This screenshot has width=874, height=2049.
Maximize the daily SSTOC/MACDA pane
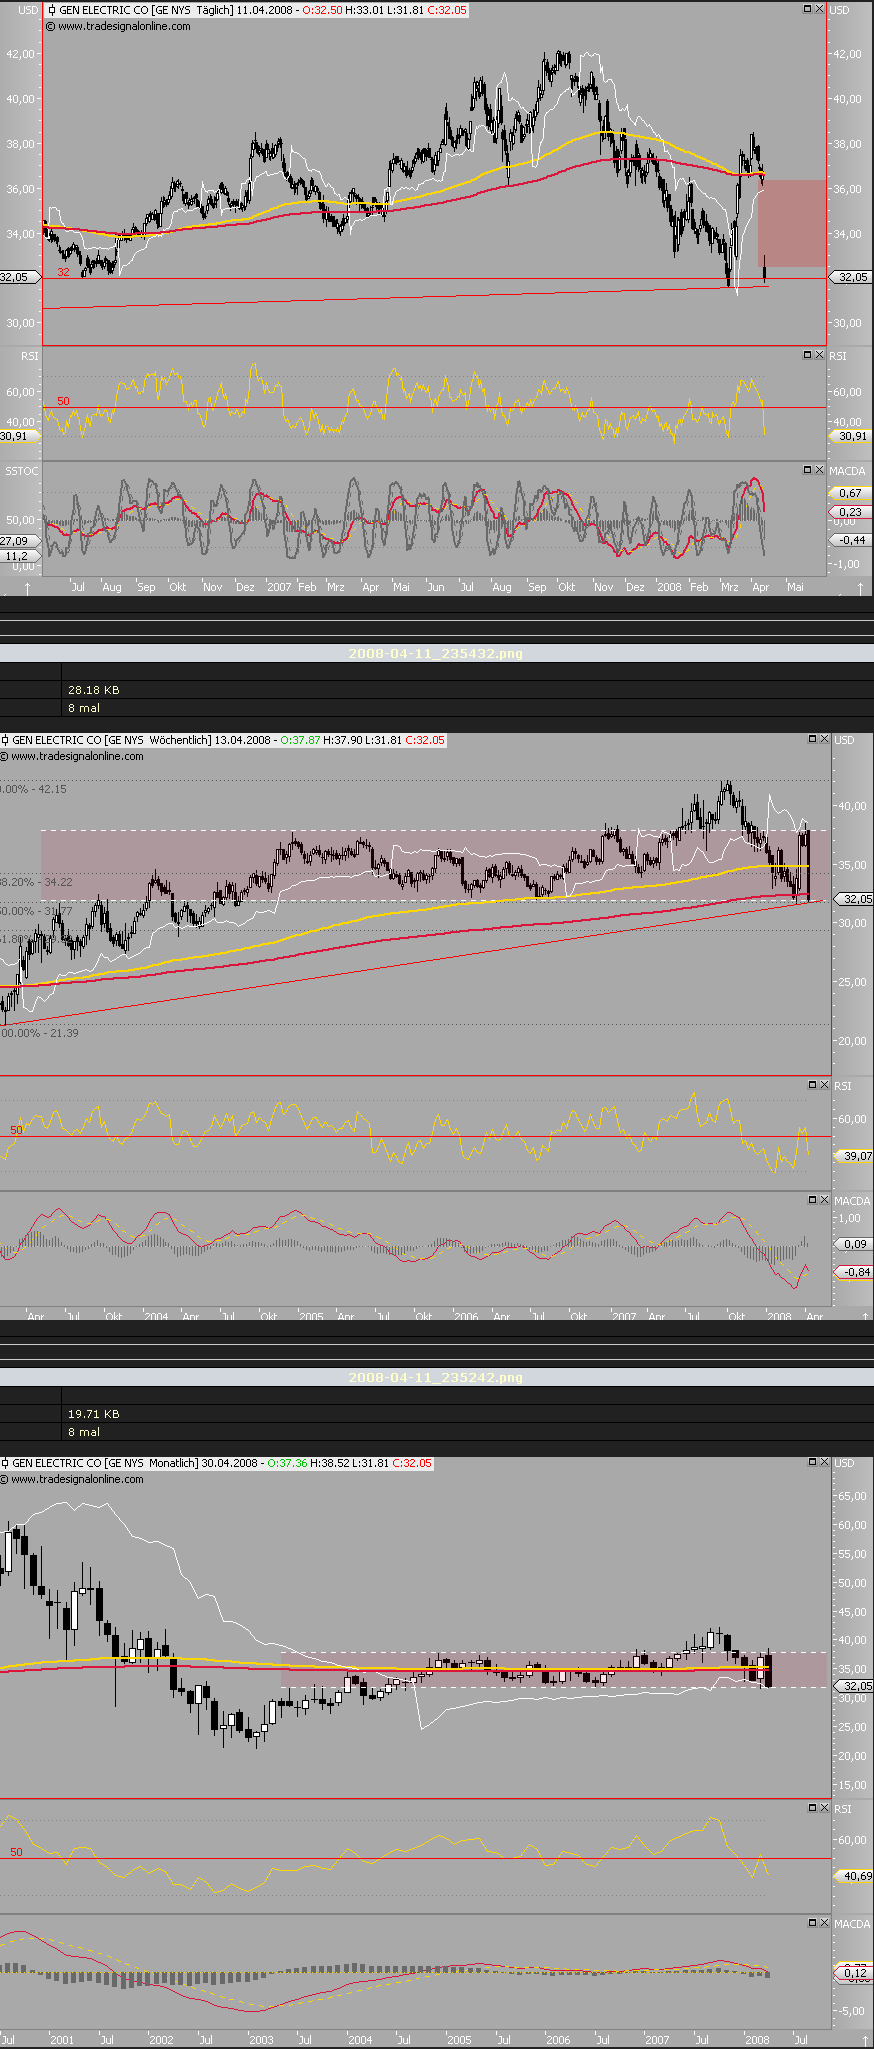[808, 469]
